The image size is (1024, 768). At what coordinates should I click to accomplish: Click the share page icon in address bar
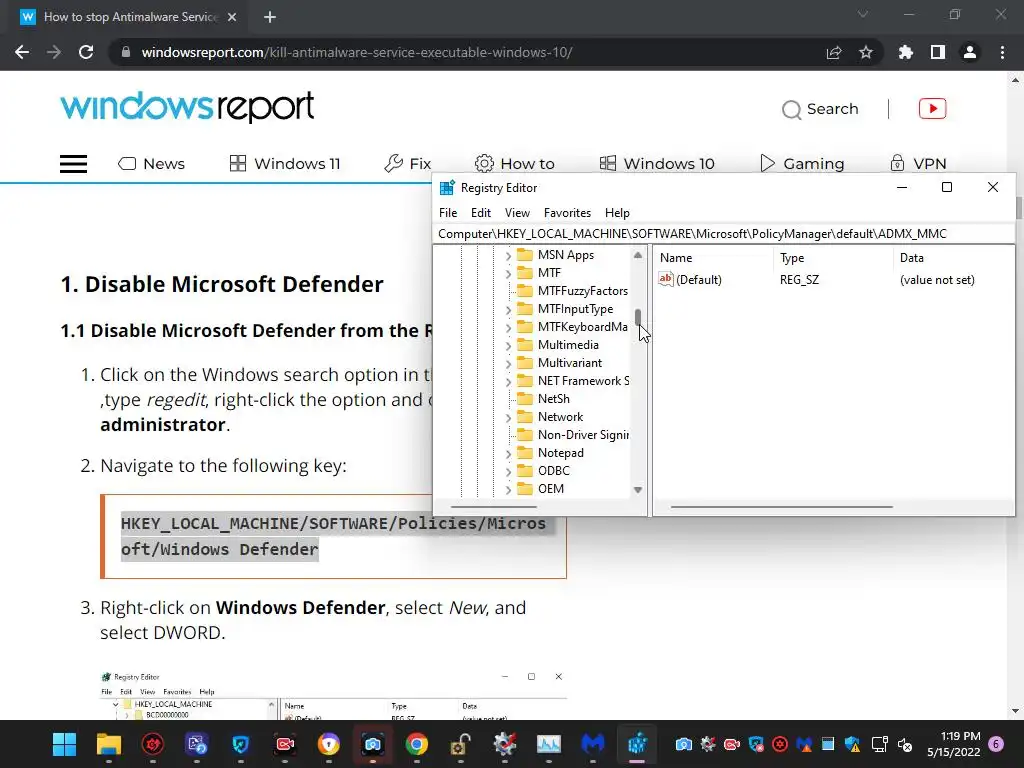834,52
